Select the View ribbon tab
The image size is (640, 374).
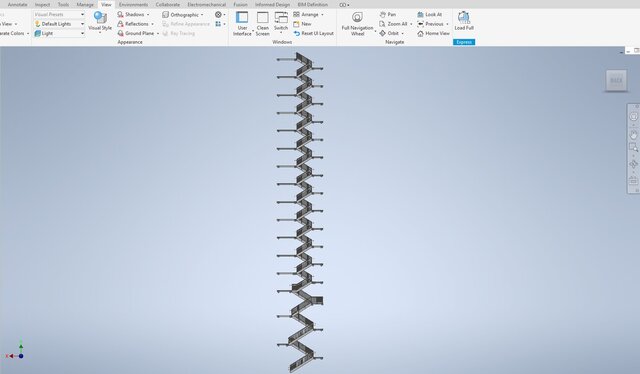tap(106, 4)
